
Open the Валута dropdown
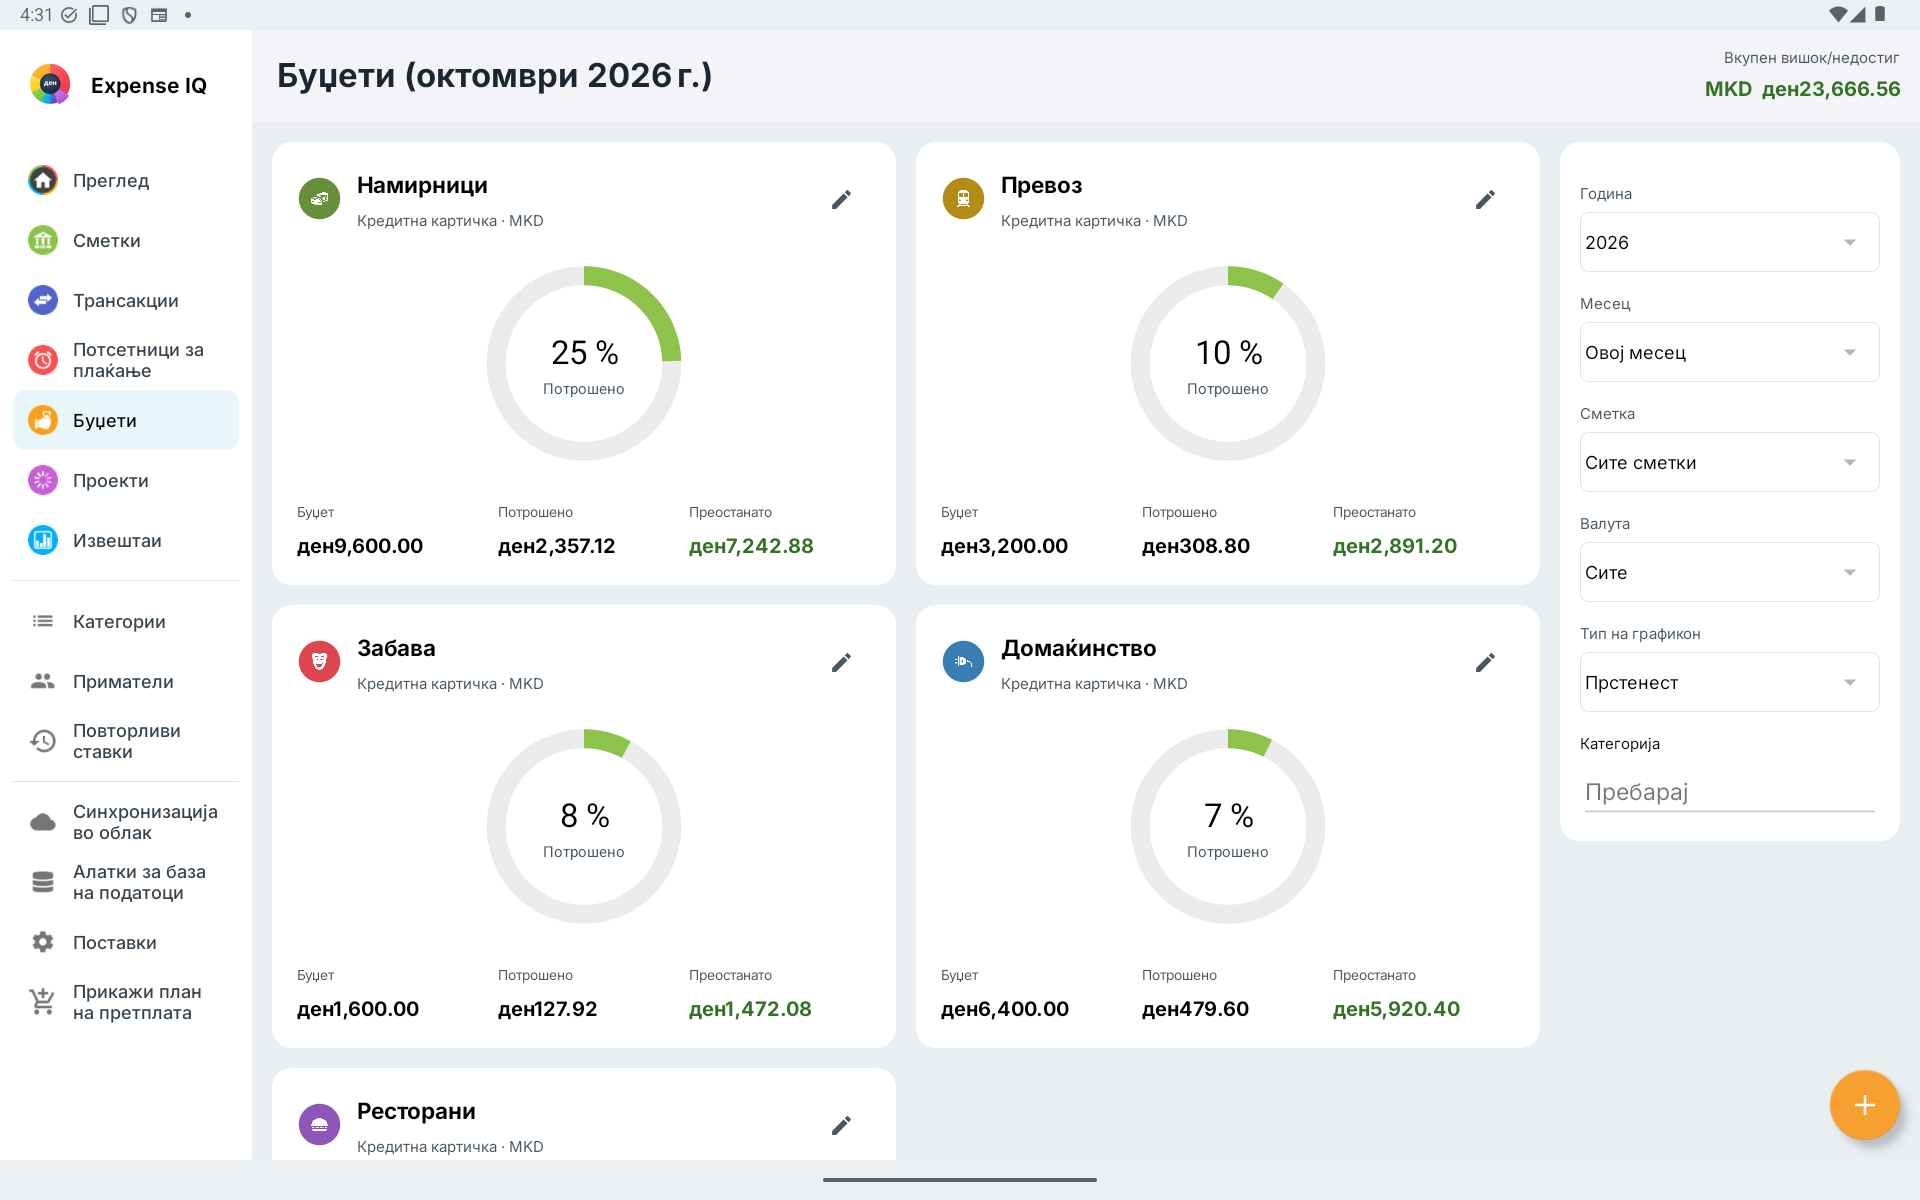click(x=1729, y=572)
